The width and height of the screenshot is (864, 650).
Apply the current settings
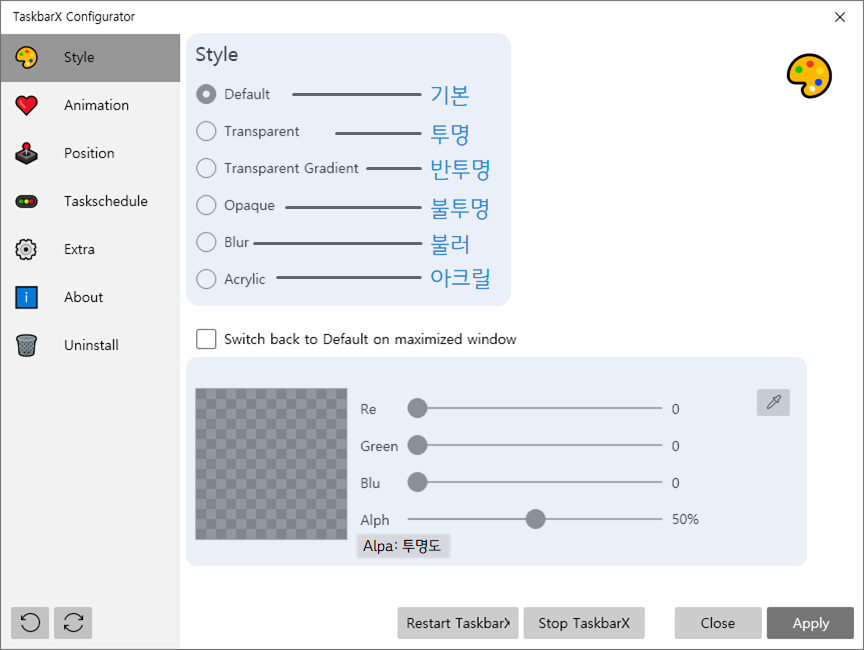click(811, 623)
